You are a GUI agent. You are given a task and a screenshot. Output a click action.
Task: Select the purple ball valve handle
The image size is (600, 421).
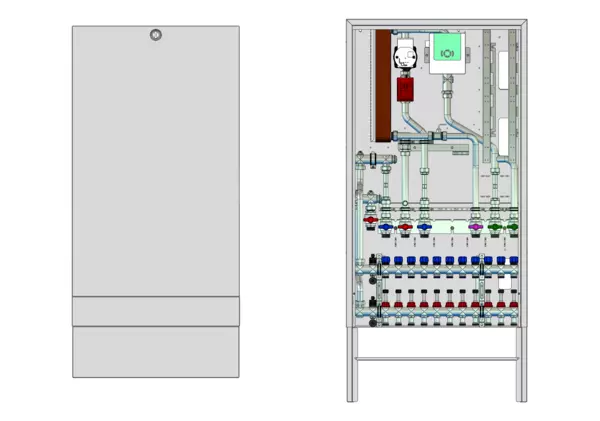coord(475,227)
